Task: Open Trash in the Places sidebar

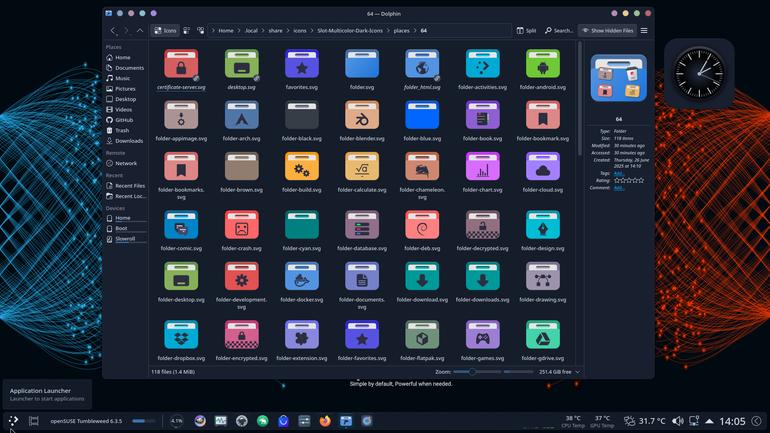Action: (118, 131)
